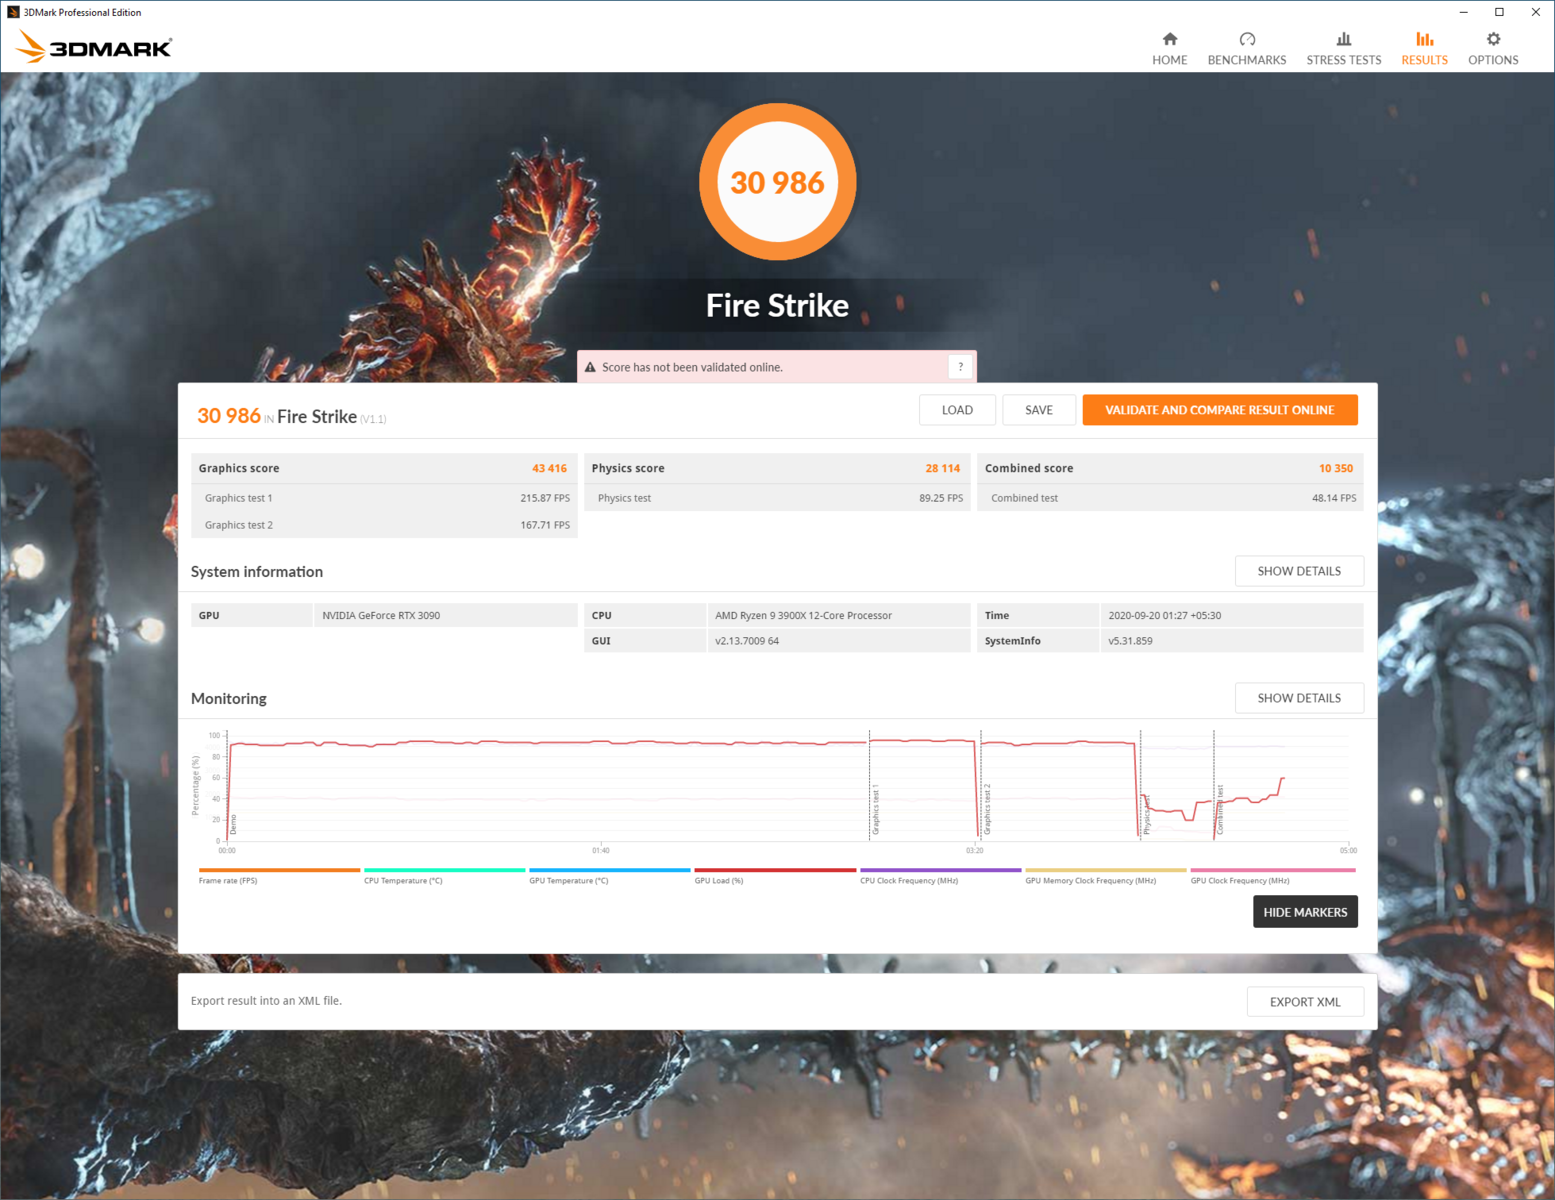Screen dimensions: 1555x1200
Task: Click the GUI version v2.13.7009 64
Action: 747,641
